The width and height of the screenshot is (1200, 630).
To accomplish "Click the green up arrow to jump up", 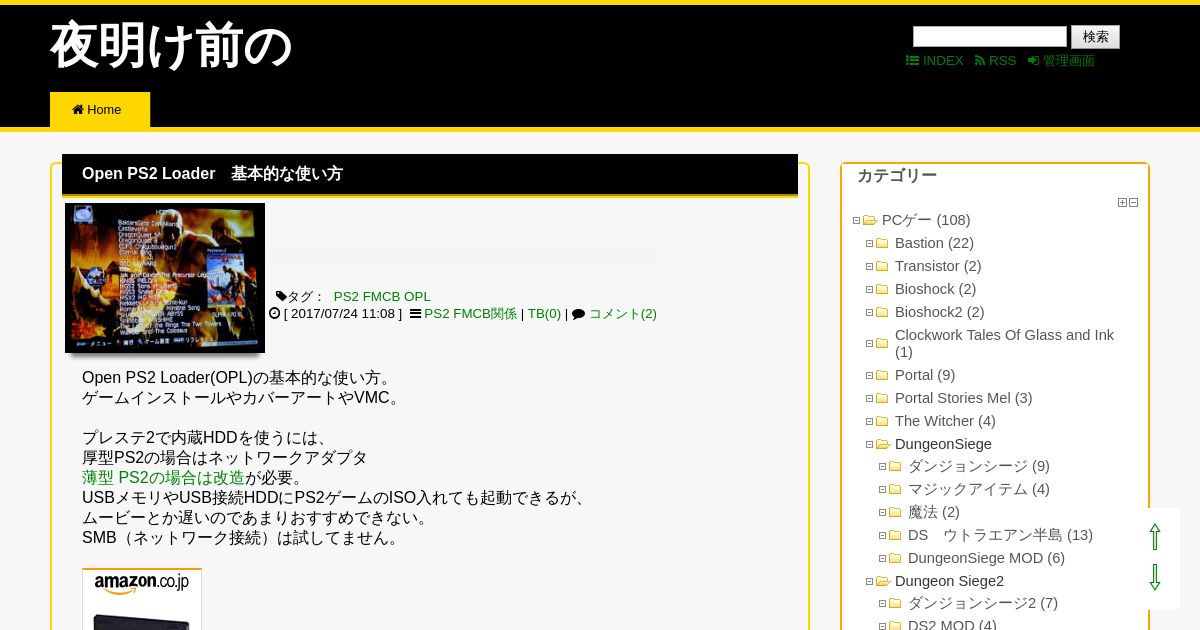I will 1155,537.
